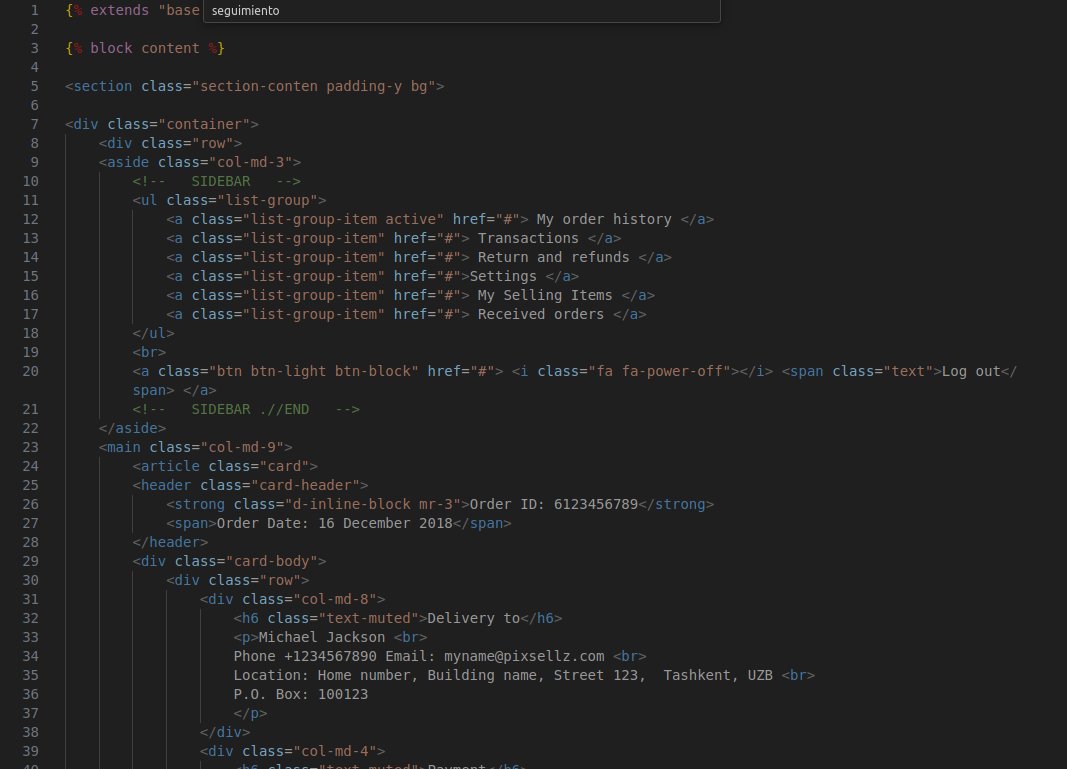Click 'Log out' text on line 20
Screen dimensions: 1067x769
(x=971, y=372)
